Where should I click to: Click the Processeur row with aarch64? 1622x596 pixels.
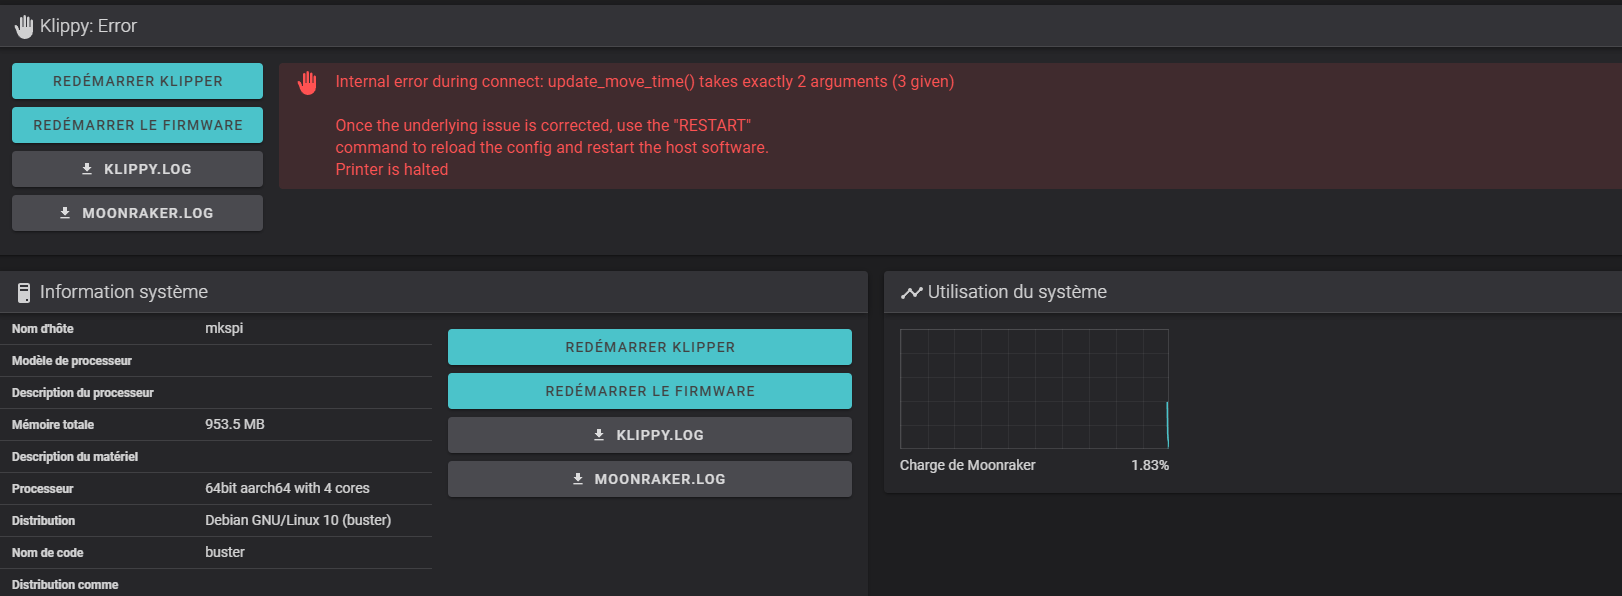point(216,489)
